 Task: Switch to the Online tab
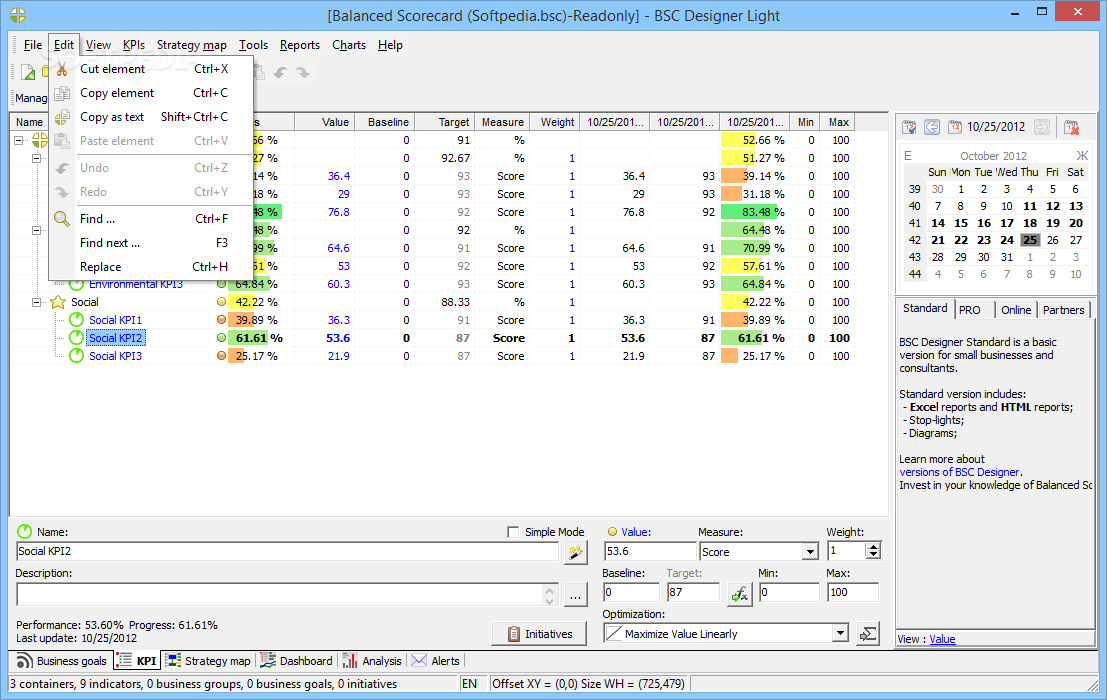pyautogui.click(x=1016, y=310)
